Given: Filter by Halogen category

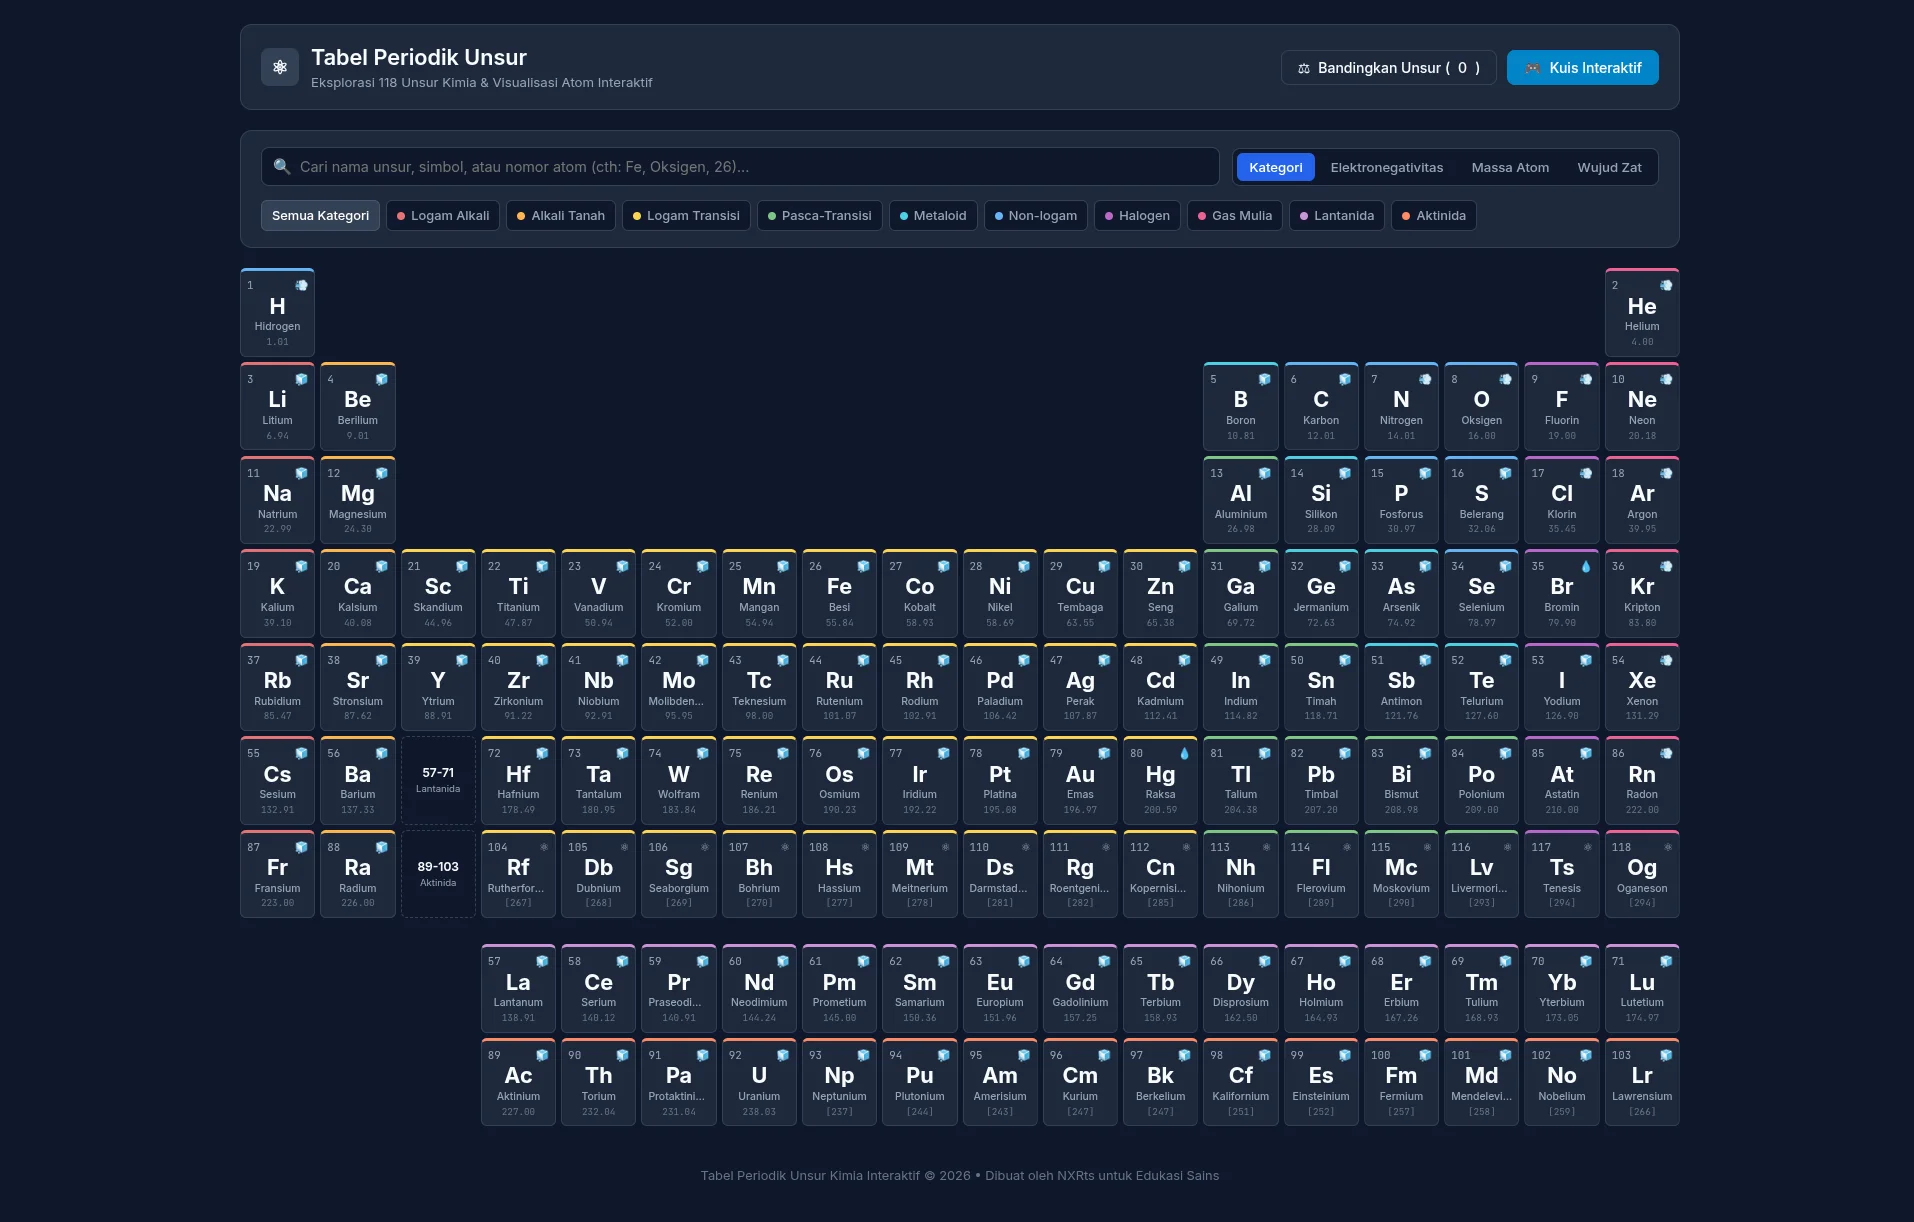Looking at the screenshot, I should pyautogui.click(x=1137, y=215).
